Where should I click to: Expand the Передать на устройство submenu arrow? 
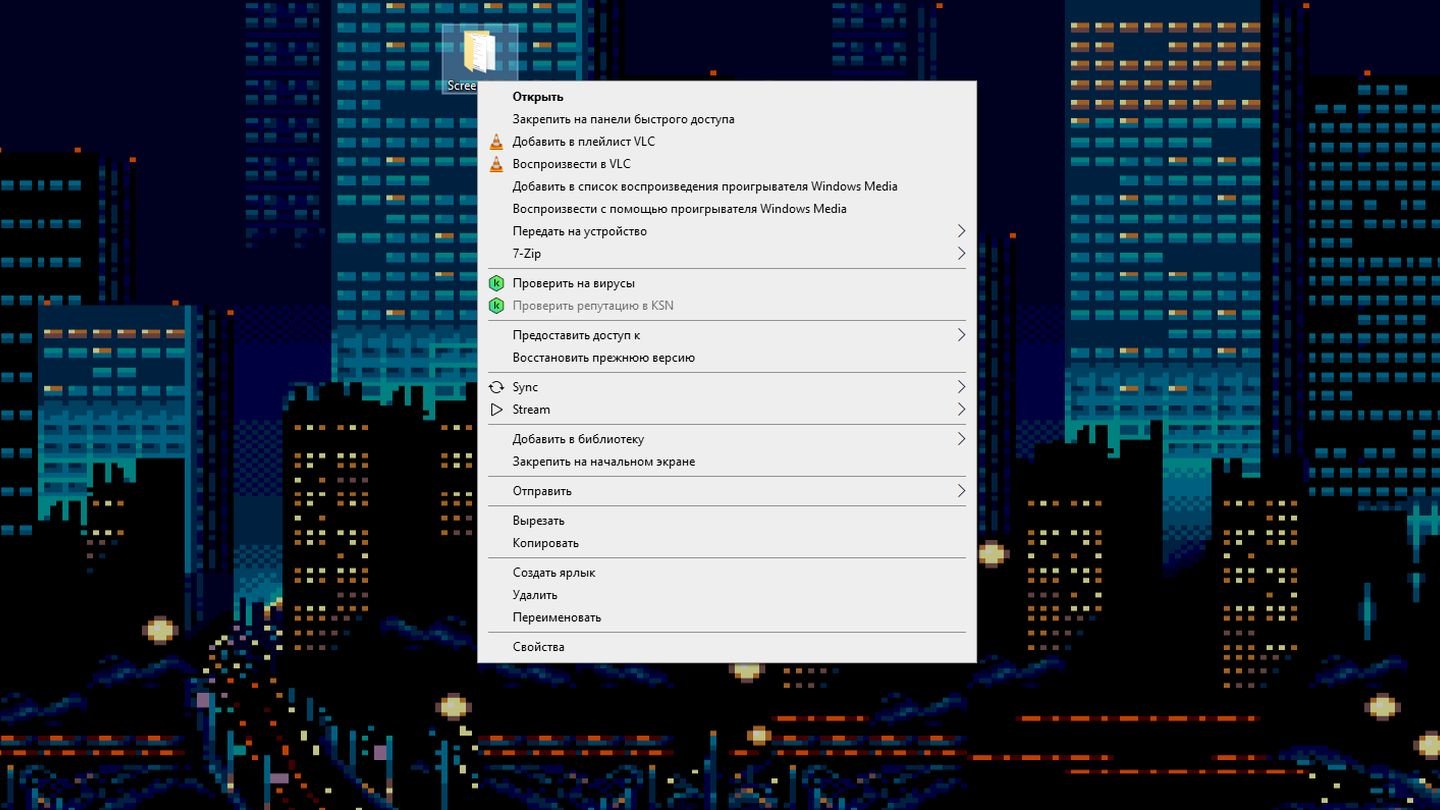[x=961, y=231]
